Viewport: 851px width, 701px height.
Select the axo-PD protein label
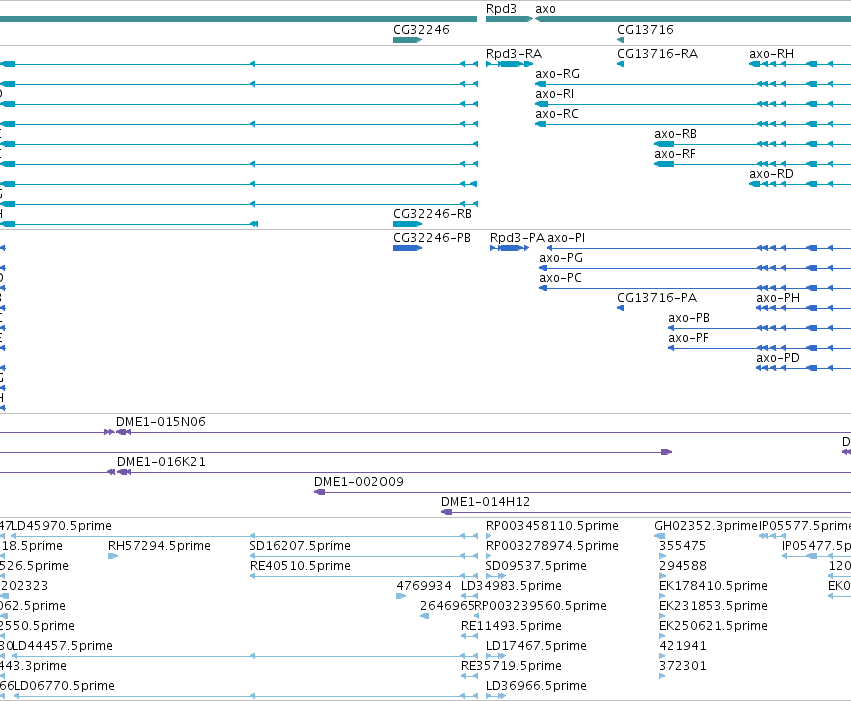pos(778,358)
